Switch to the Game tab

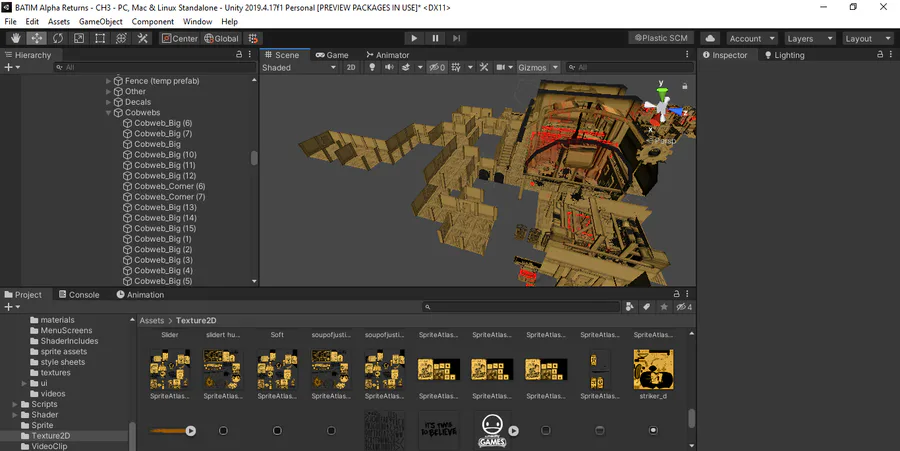332,55
